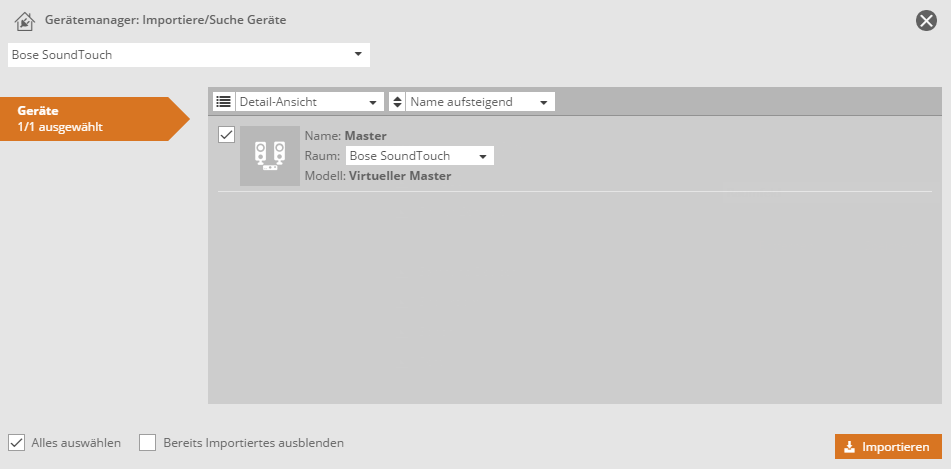Uncheck the Master device checkbox

pyautogui.click(x=226, y=135)
